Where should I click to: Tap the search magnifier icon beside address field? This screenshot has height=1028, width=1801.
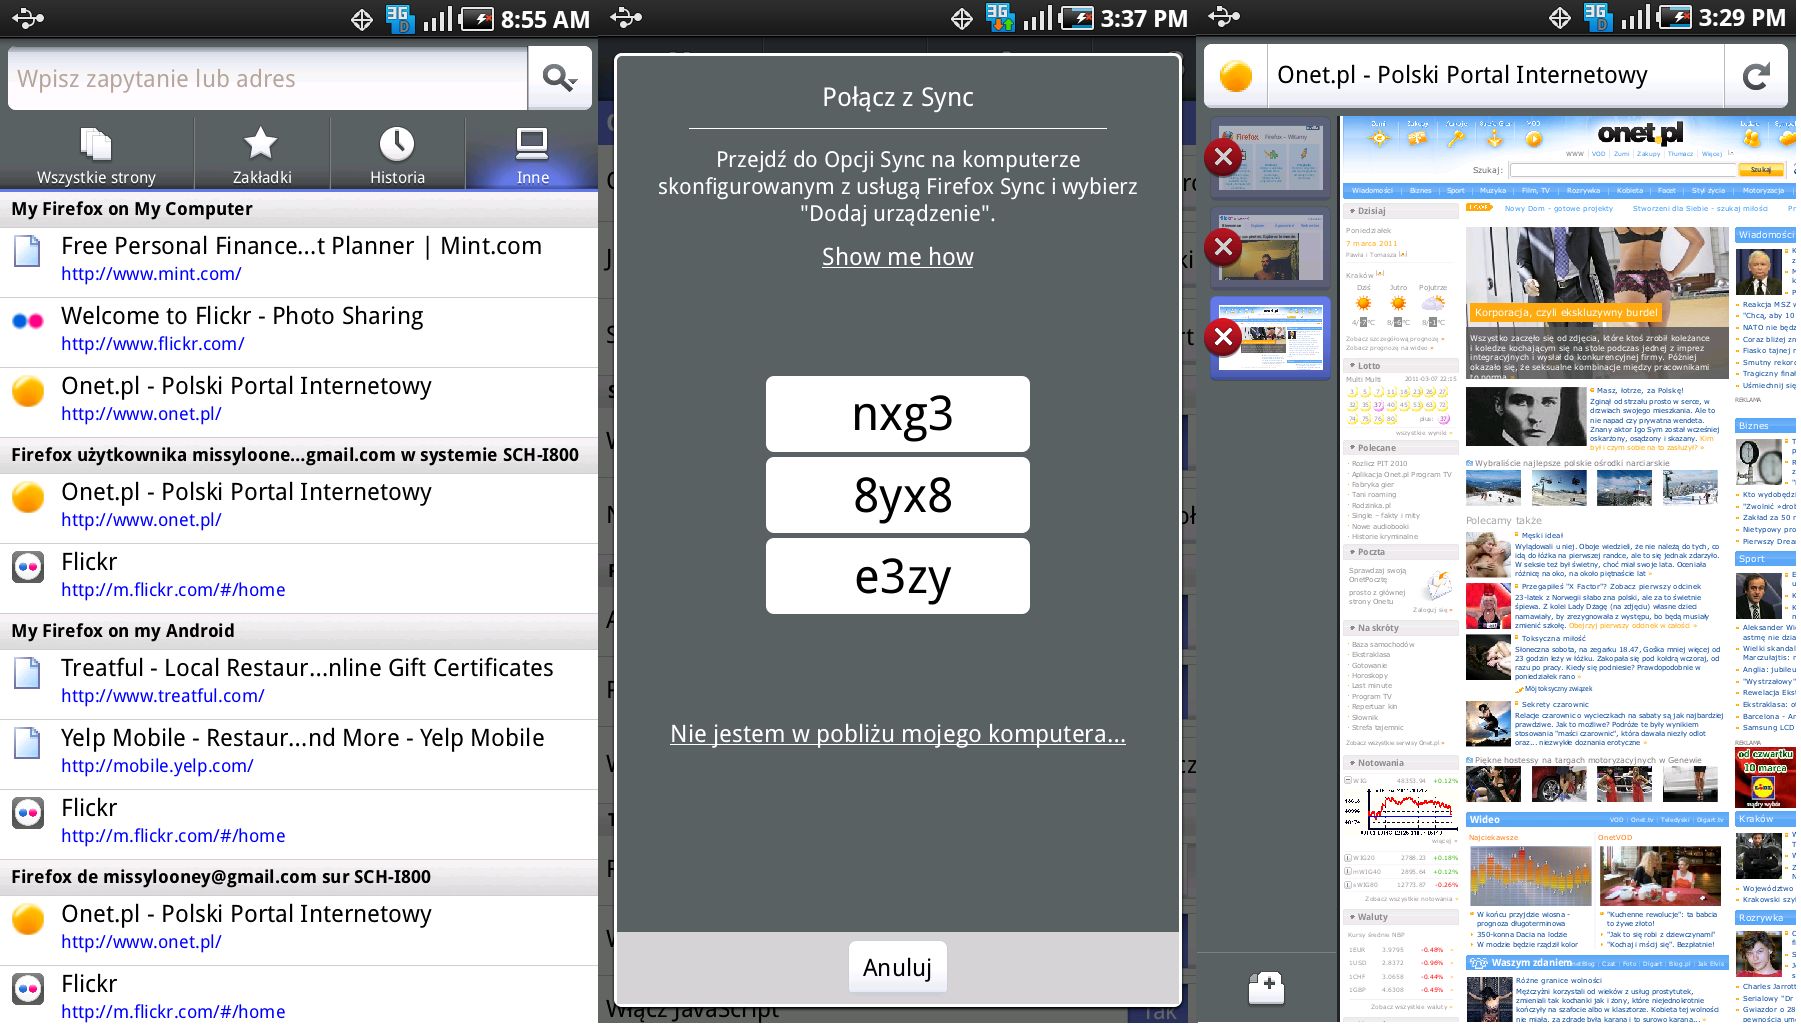tap(560, 78)
